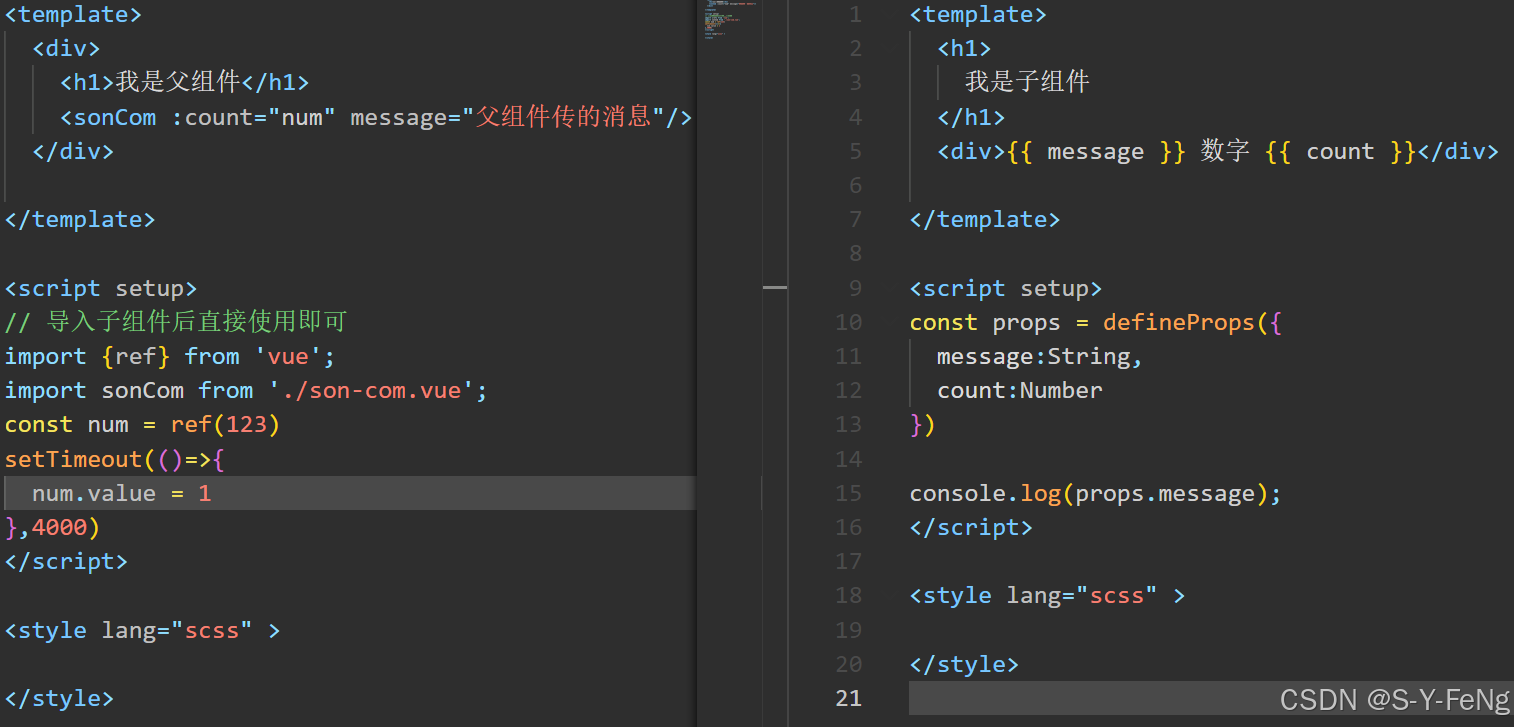Viewport: 1514px width, 727px height.
Task: Click the closing </script> tag on line 16
Action: pyautogui.click(x=971, y=528)
